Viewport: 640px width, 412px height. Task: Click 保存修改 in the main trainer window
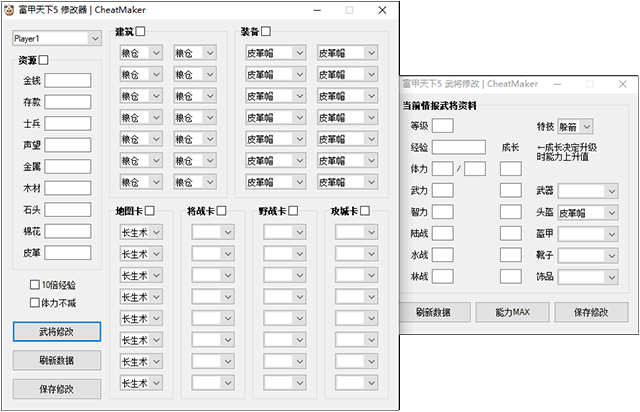point(57,389)
